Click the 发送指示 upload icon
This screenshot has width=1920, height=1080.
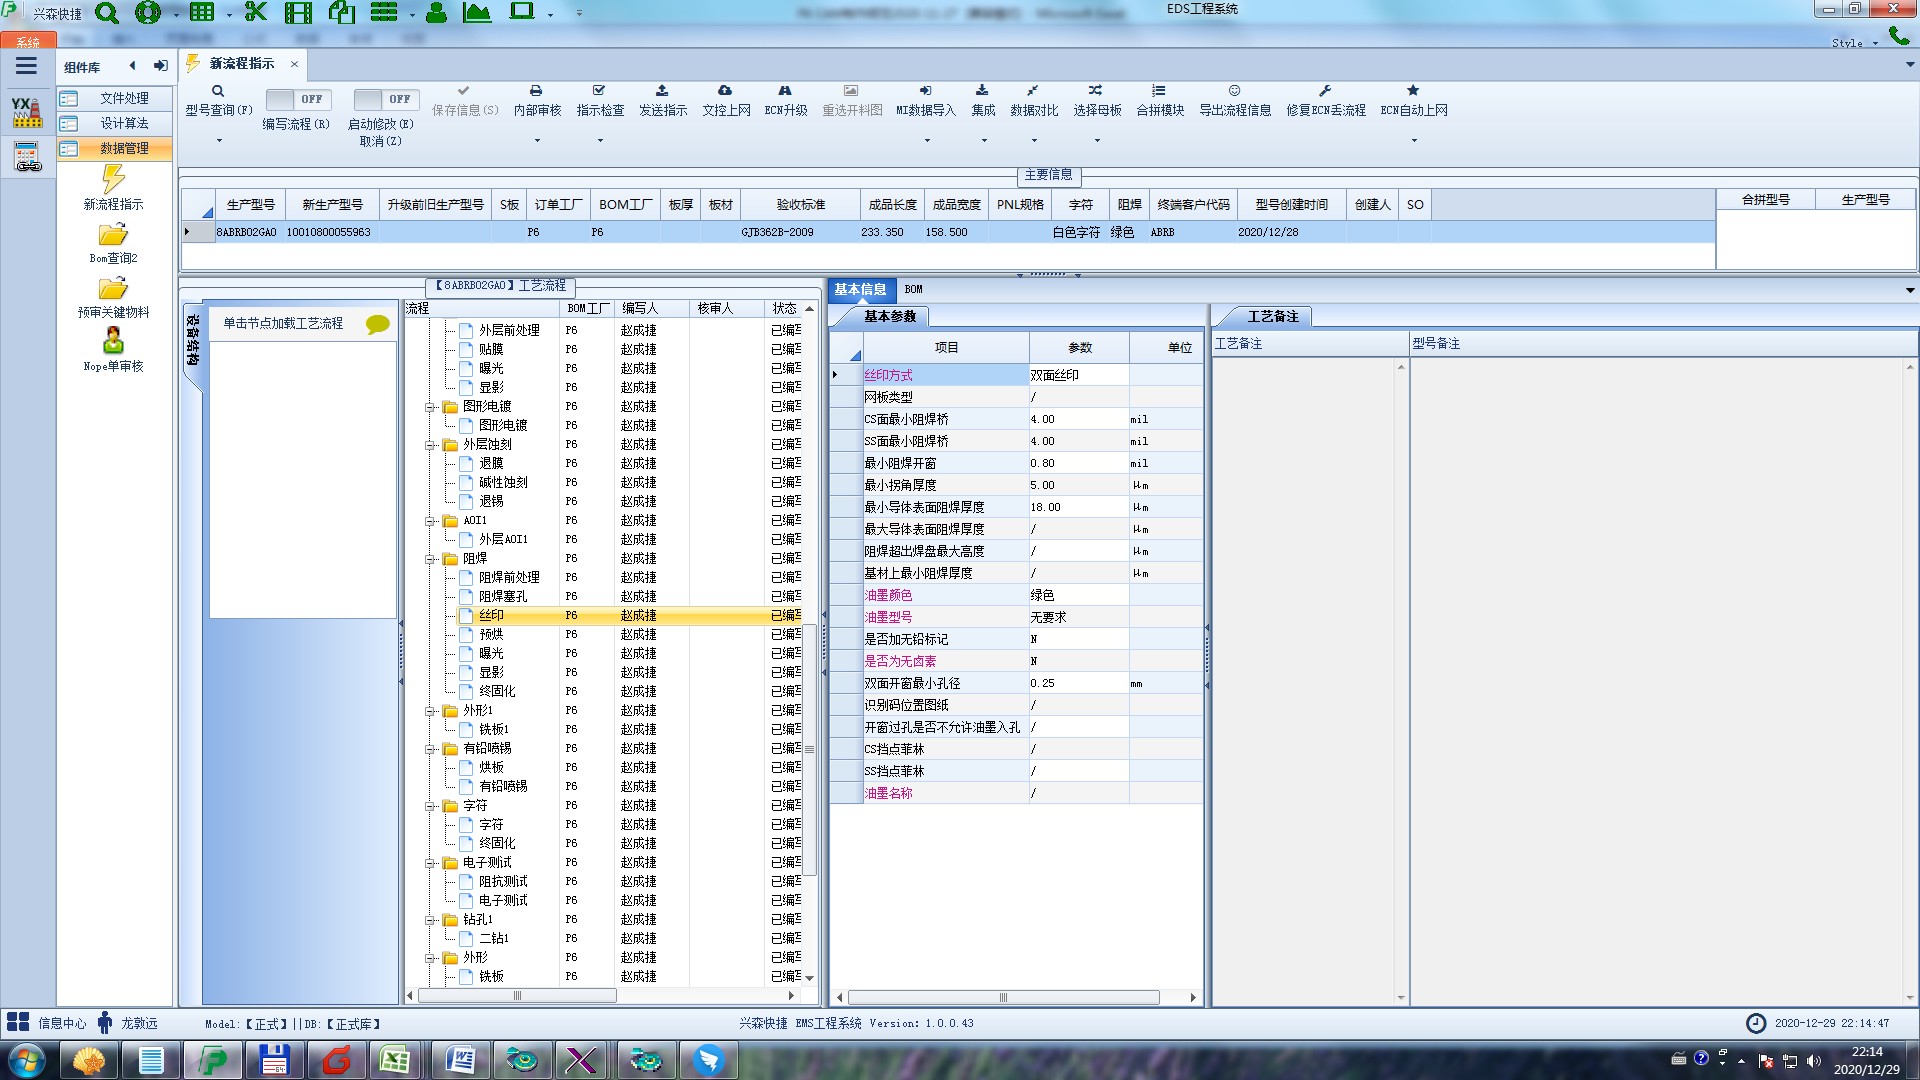coord(662,91)
